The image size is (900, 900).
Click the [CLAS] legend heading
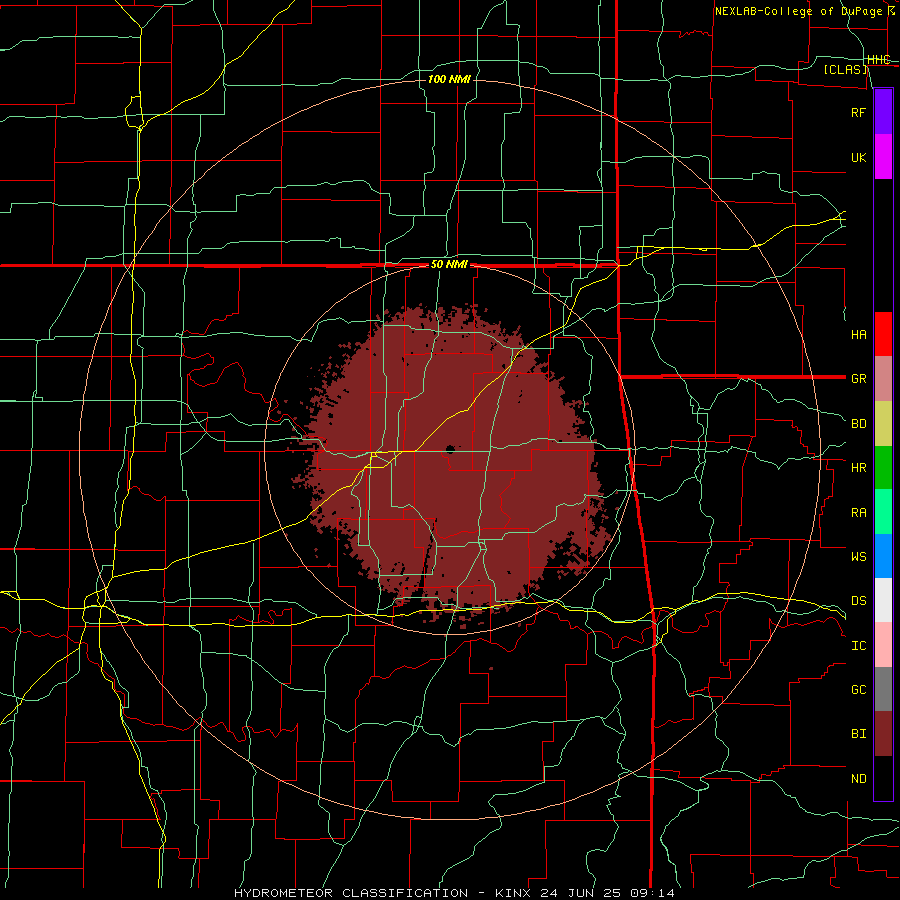click(x=845, y=69)
